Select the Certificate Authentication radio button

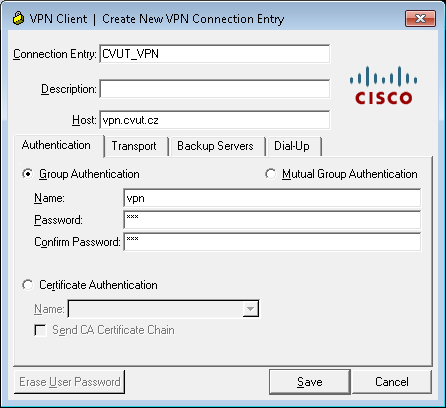point(28,285)
